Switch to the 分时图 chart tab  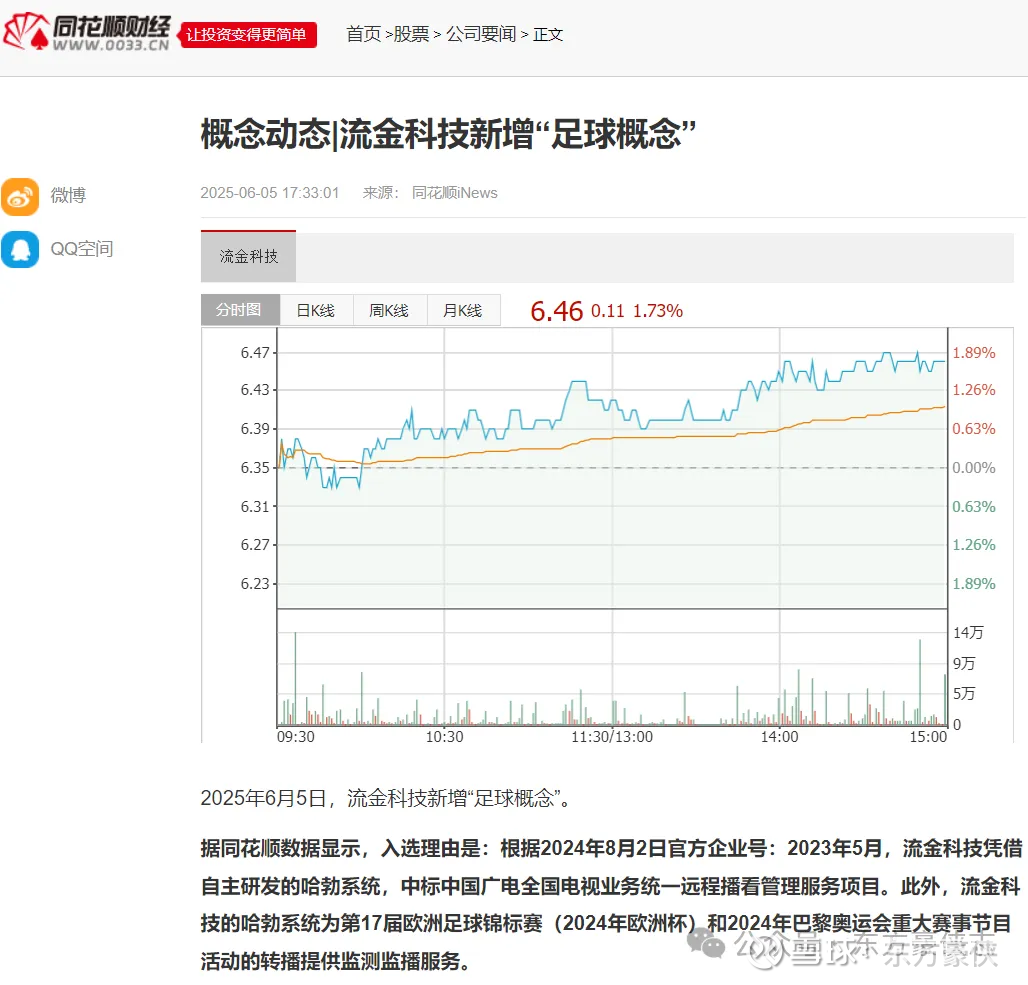pyautogui.click(x=240, y=310)
